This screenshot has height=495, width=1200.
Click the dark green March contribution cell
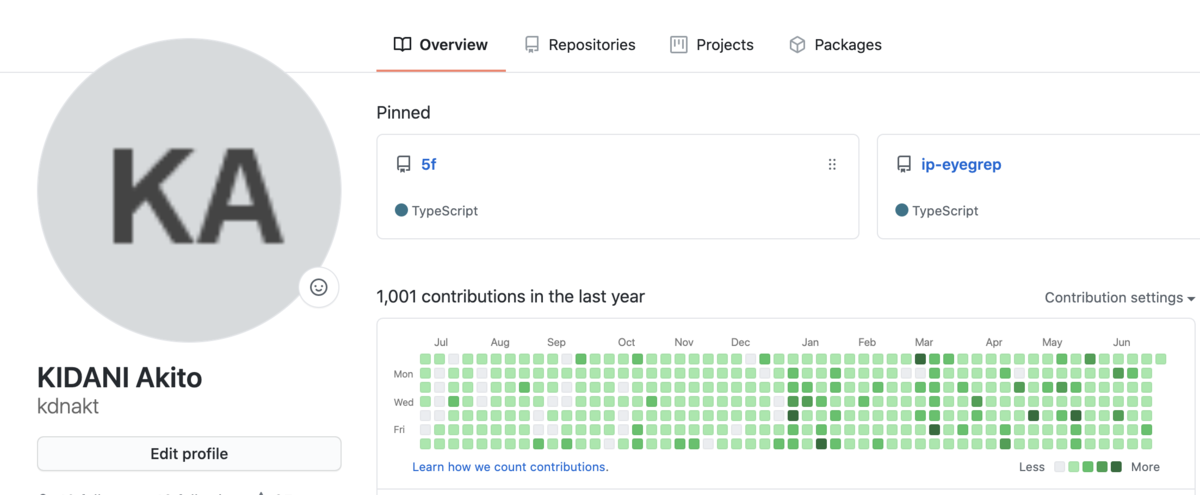click(920, 359)
